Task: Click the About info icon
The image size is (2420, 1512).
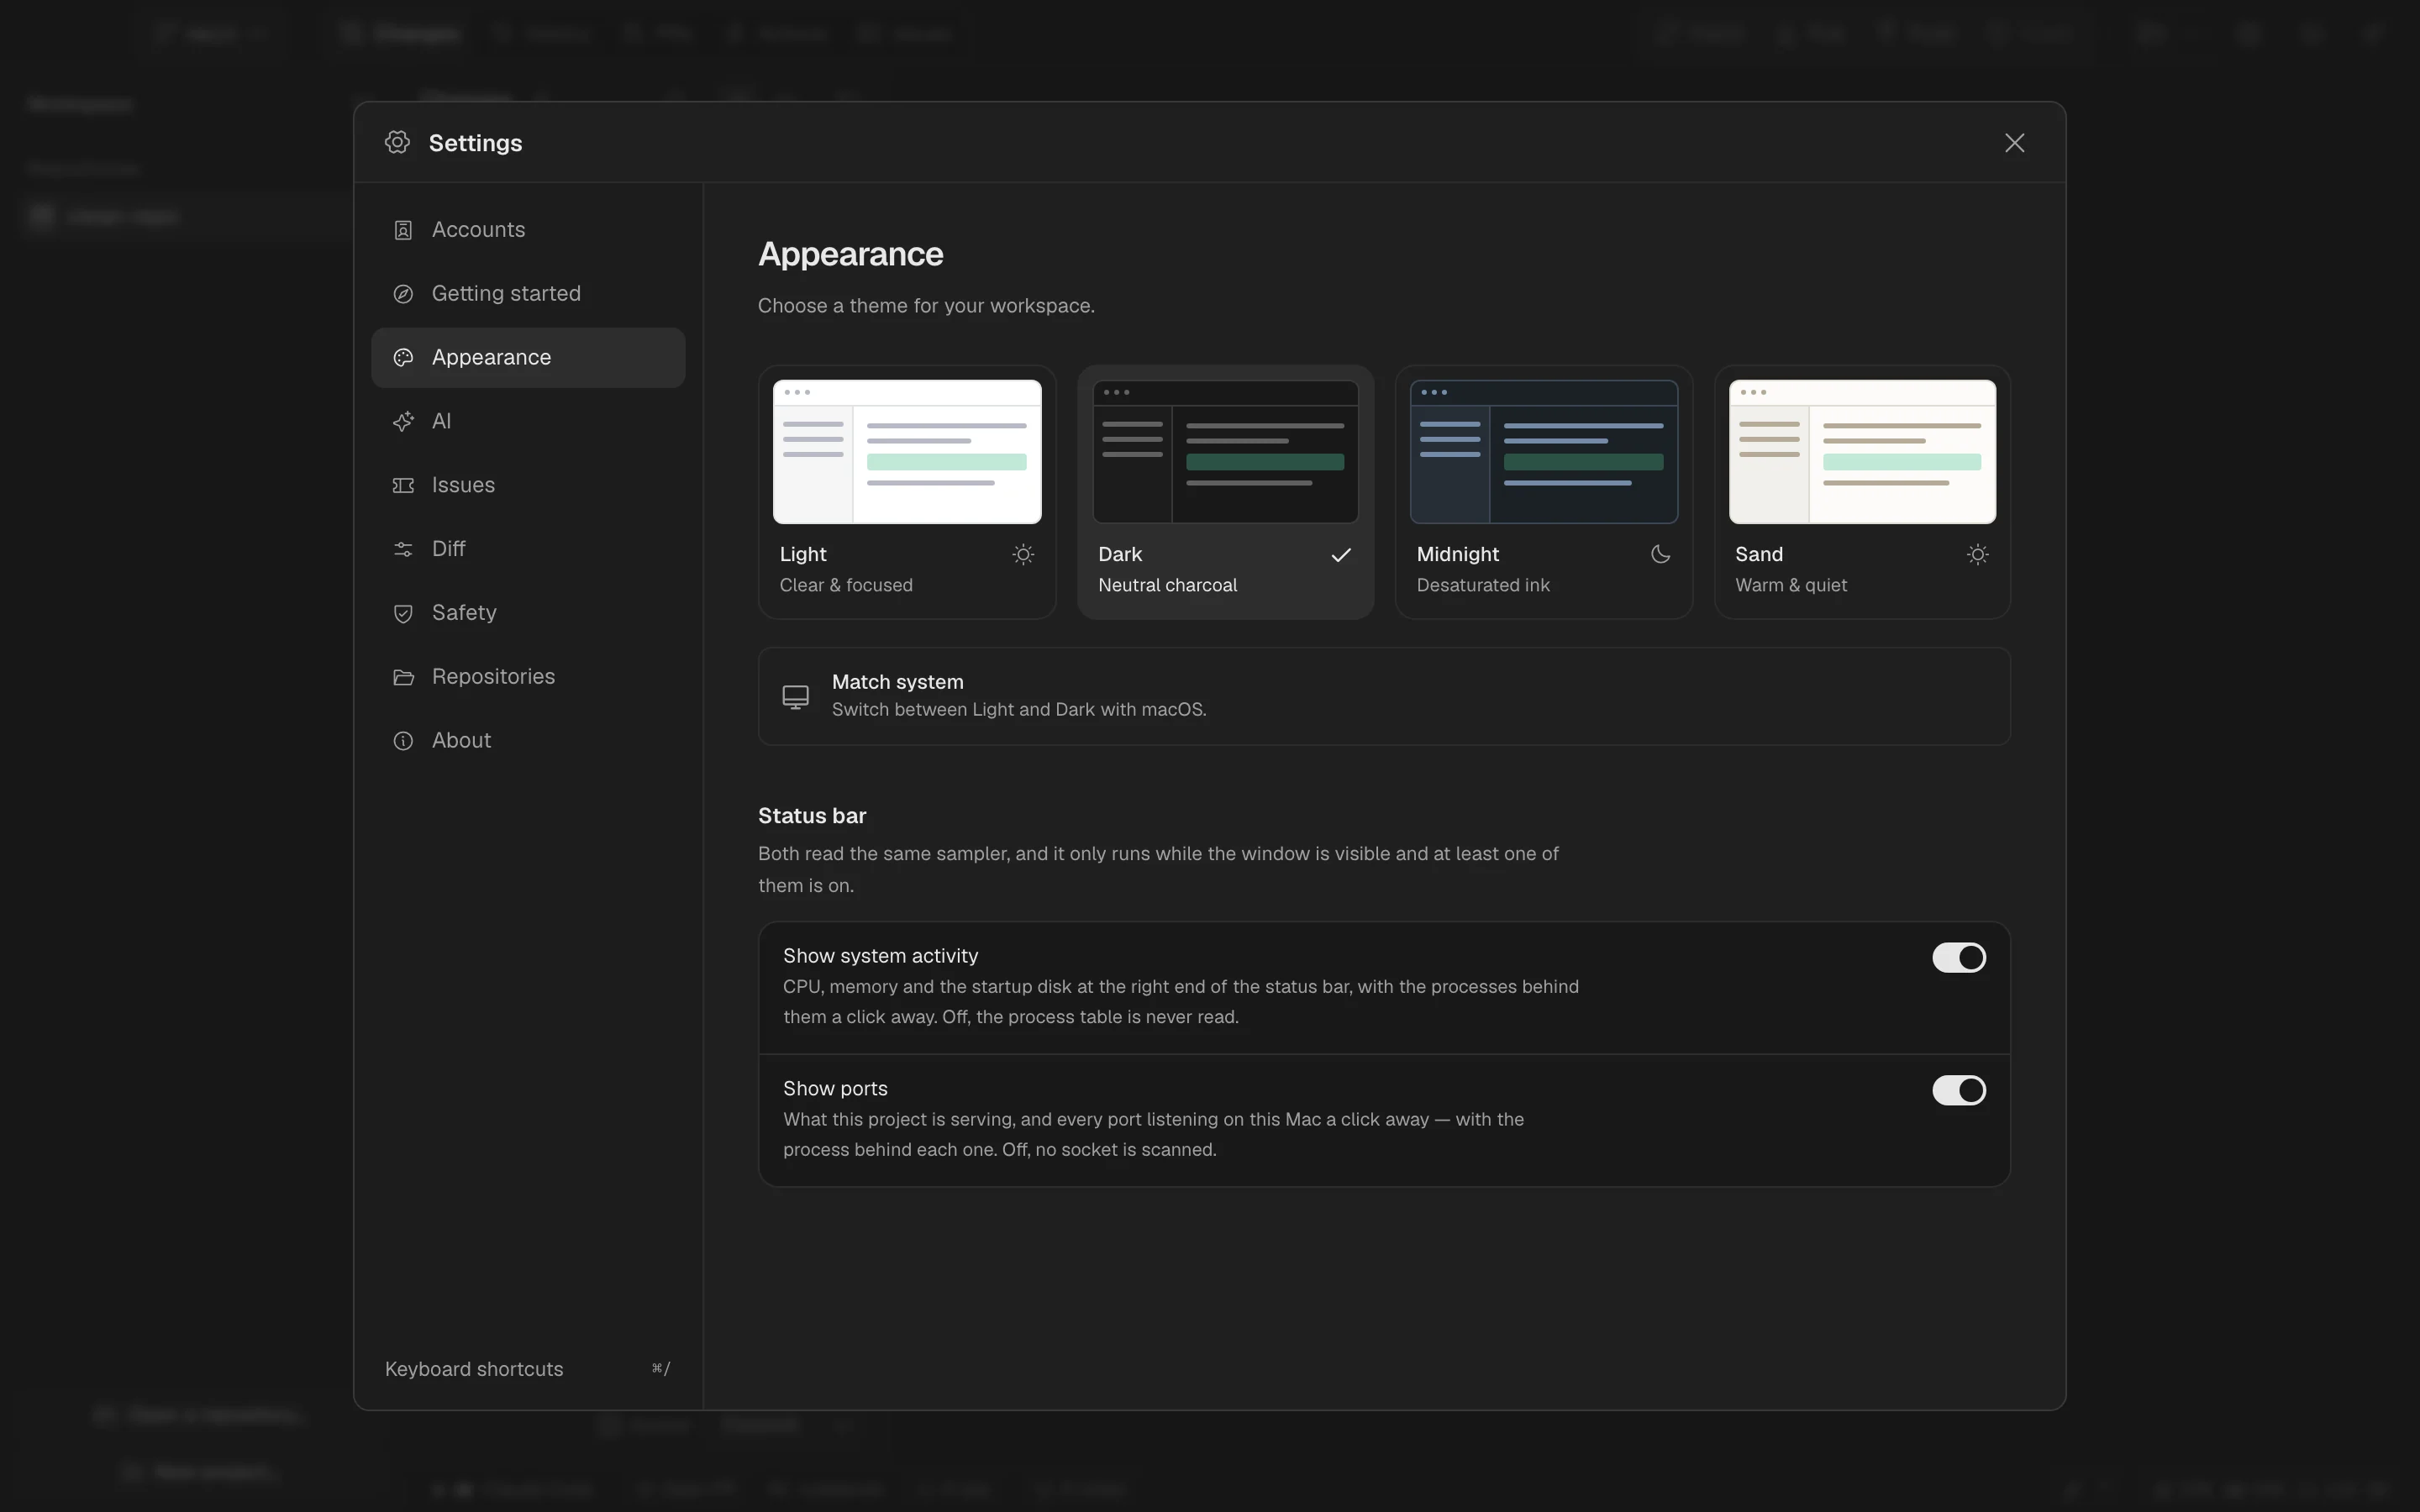Action: click(403, 741)
